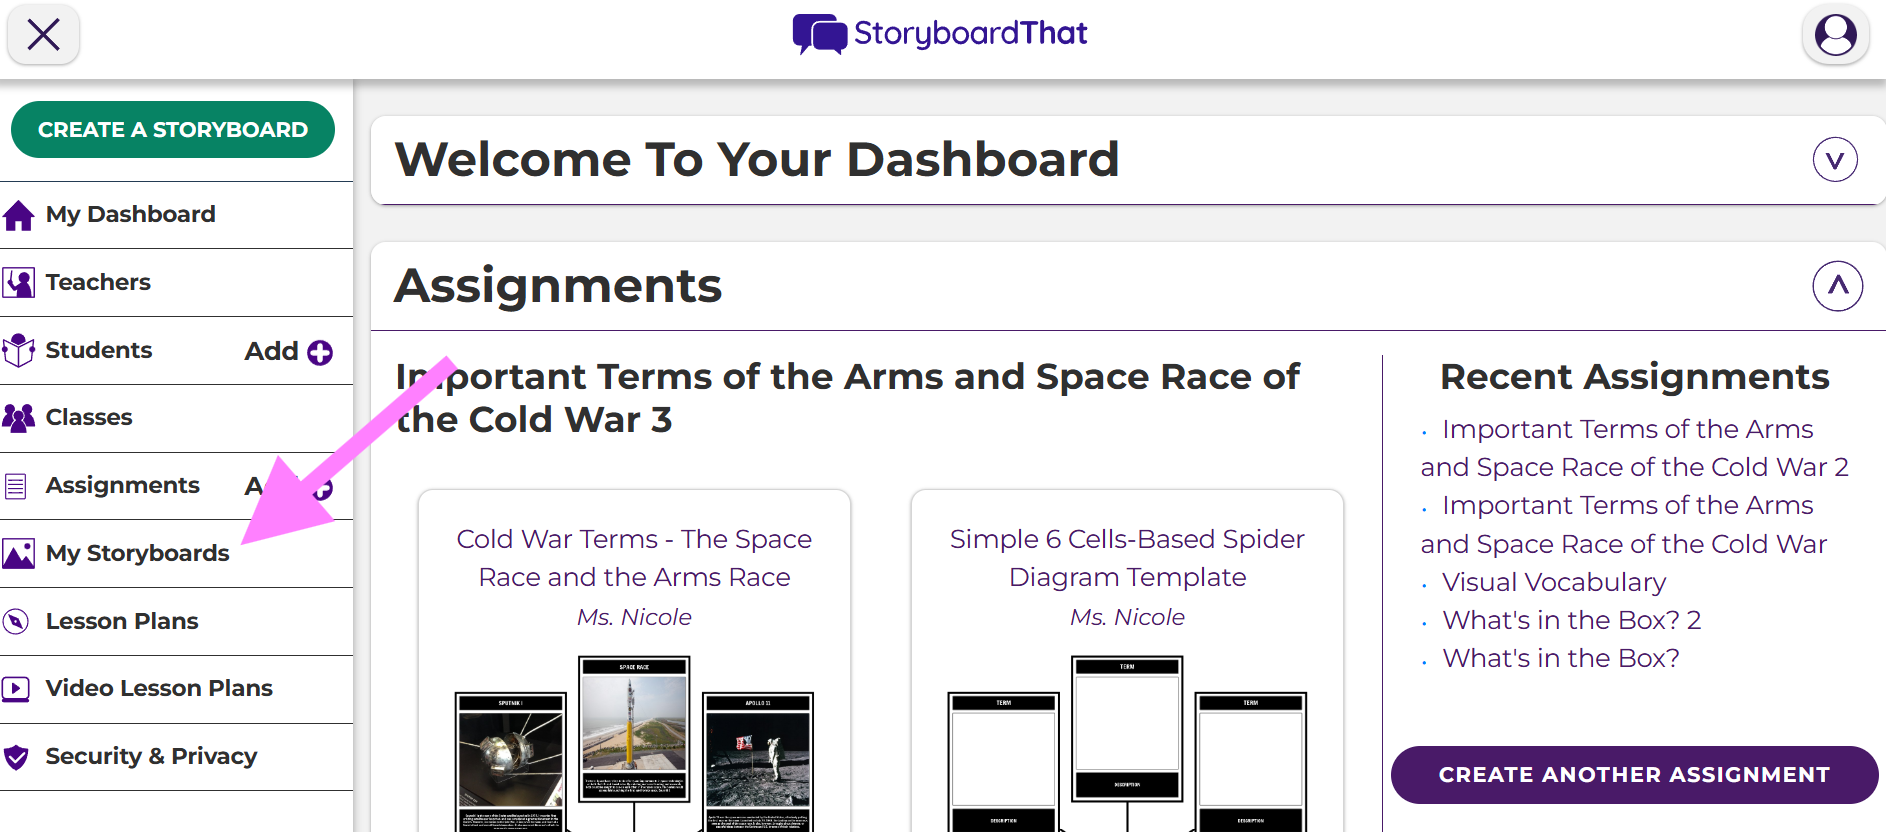1886x832 pixels.
Task: Click the My Dashboard house icon
Action: click(x=18, y=215)
